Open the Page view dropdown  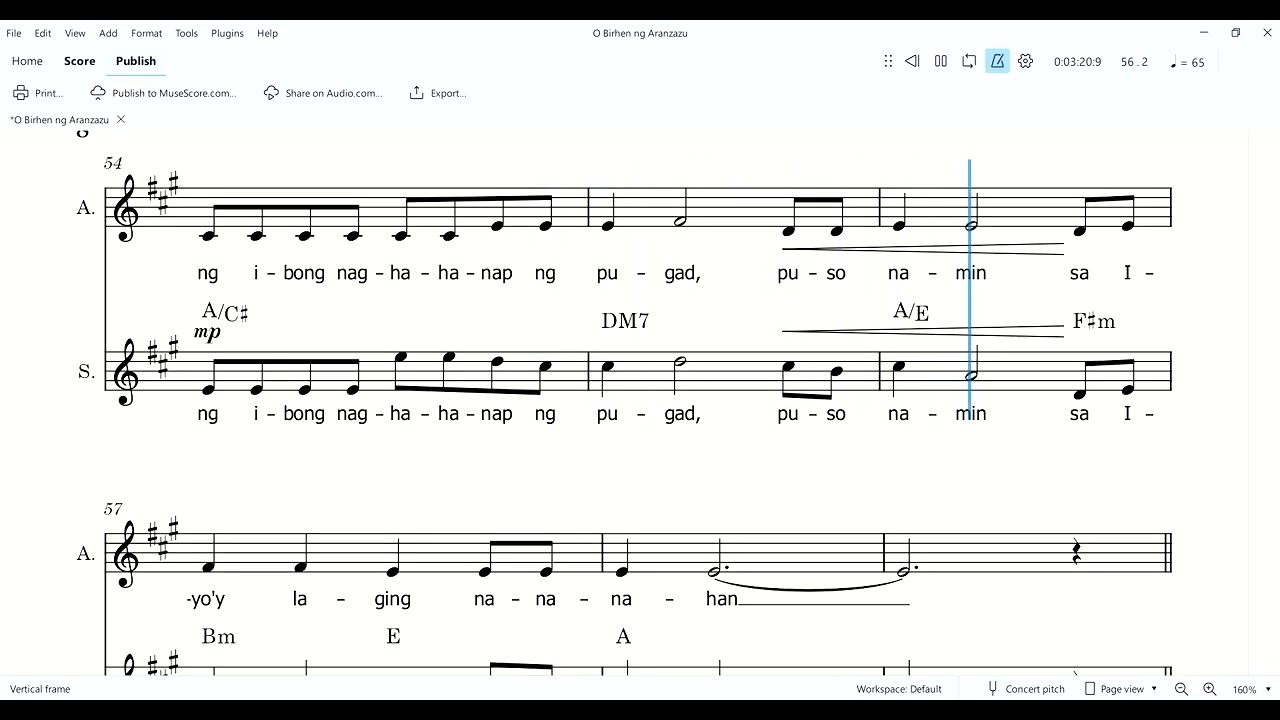(x=1121, y=689)
